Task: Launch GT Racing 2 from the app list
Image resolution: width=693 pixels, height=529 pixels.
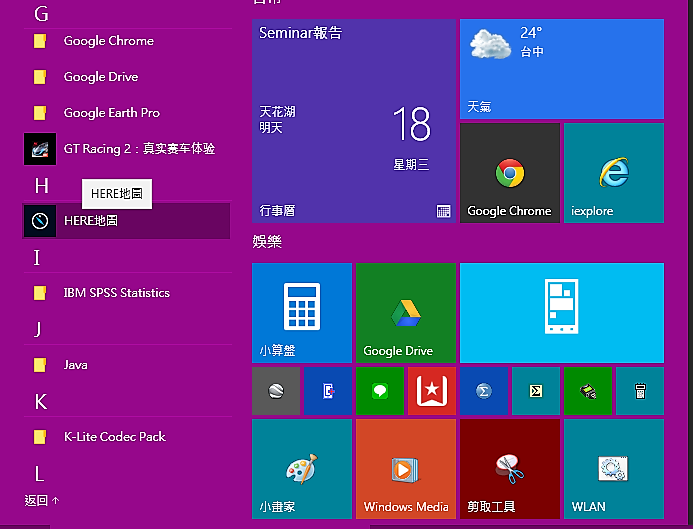Action: pyautogui.click(x=126, y=149)
